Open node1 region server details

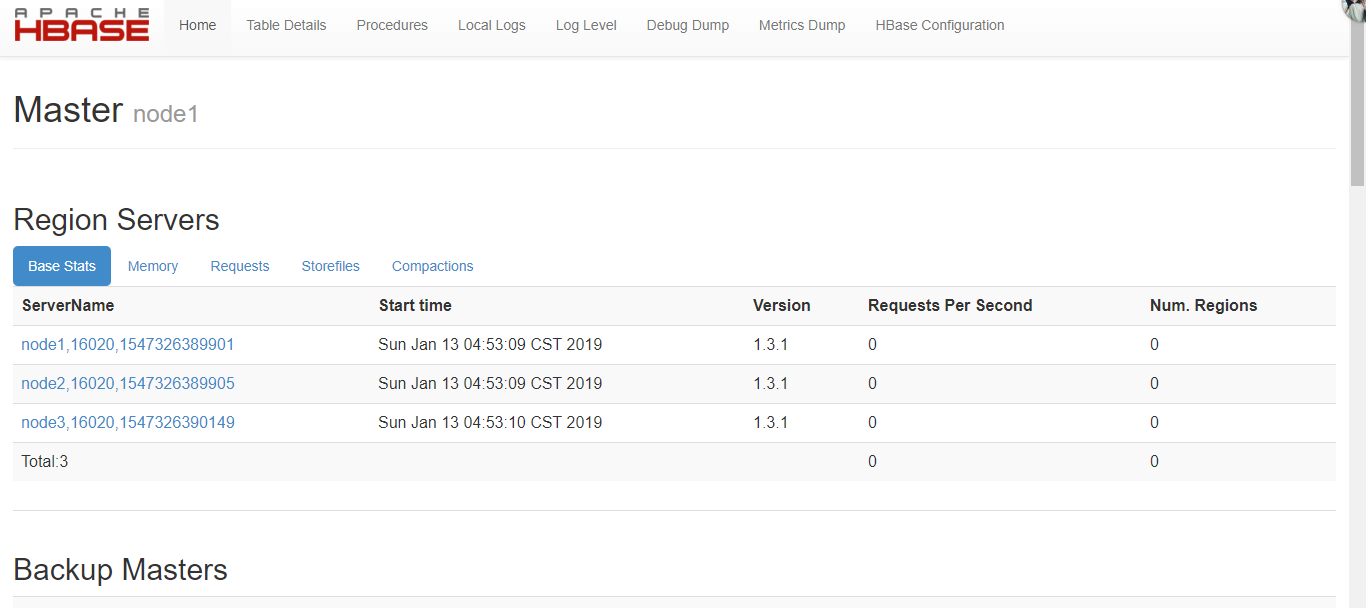[127, 344]
